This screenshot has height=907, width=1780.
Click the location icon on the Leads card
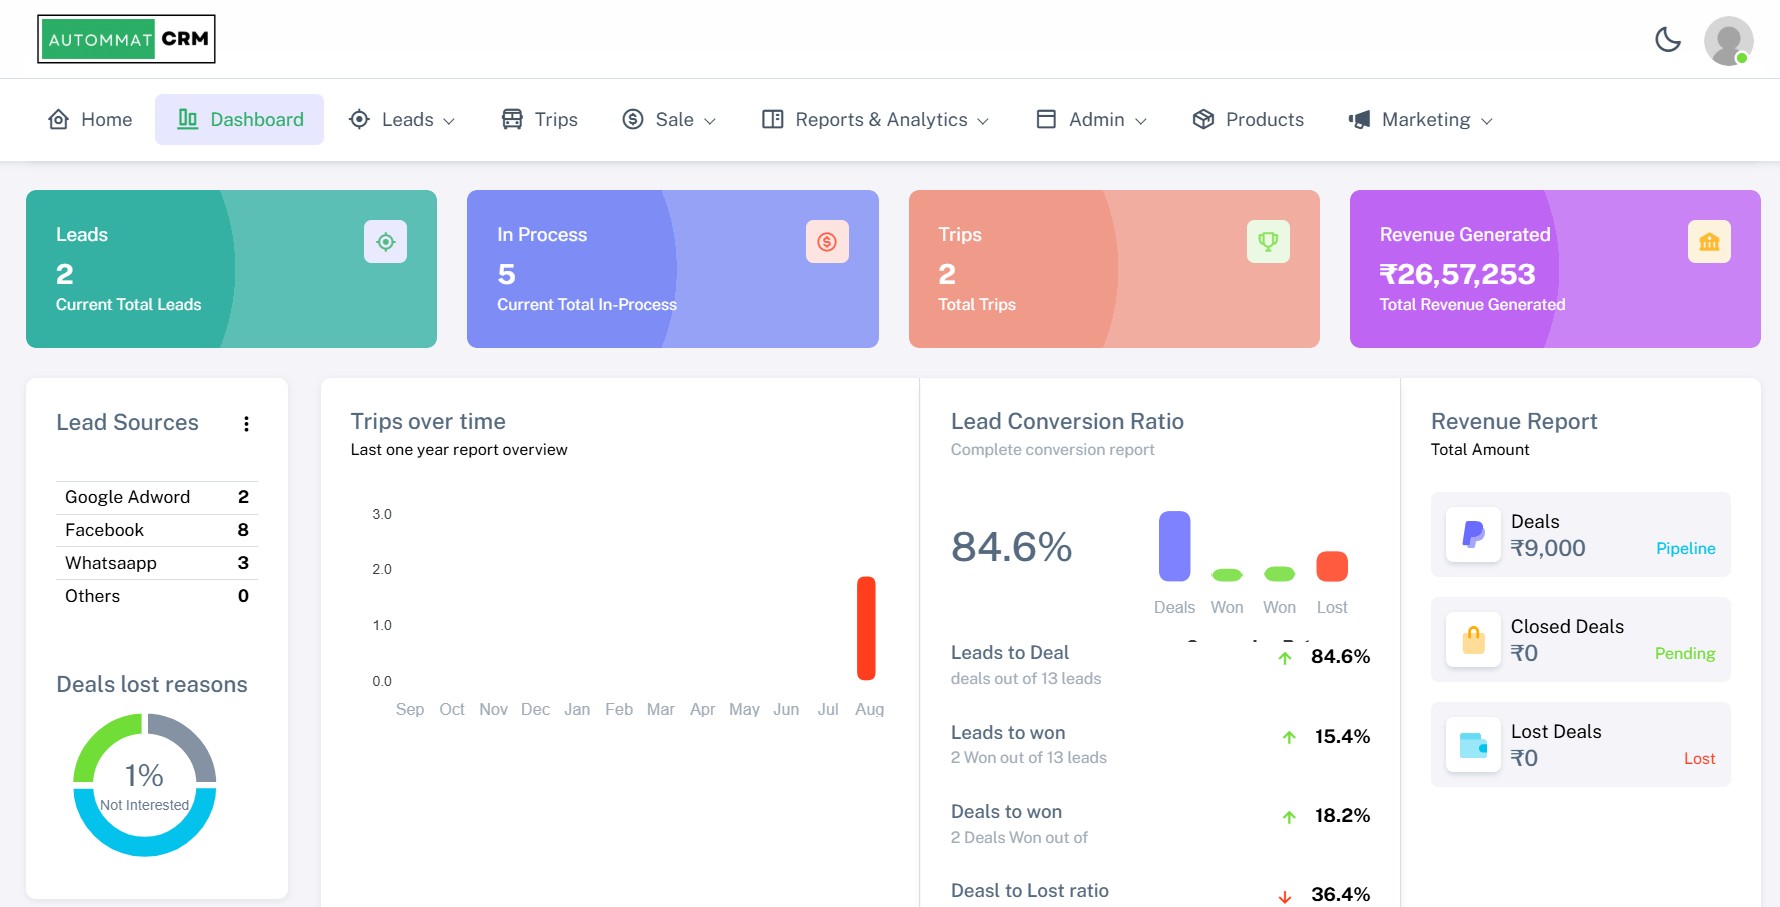385,241
